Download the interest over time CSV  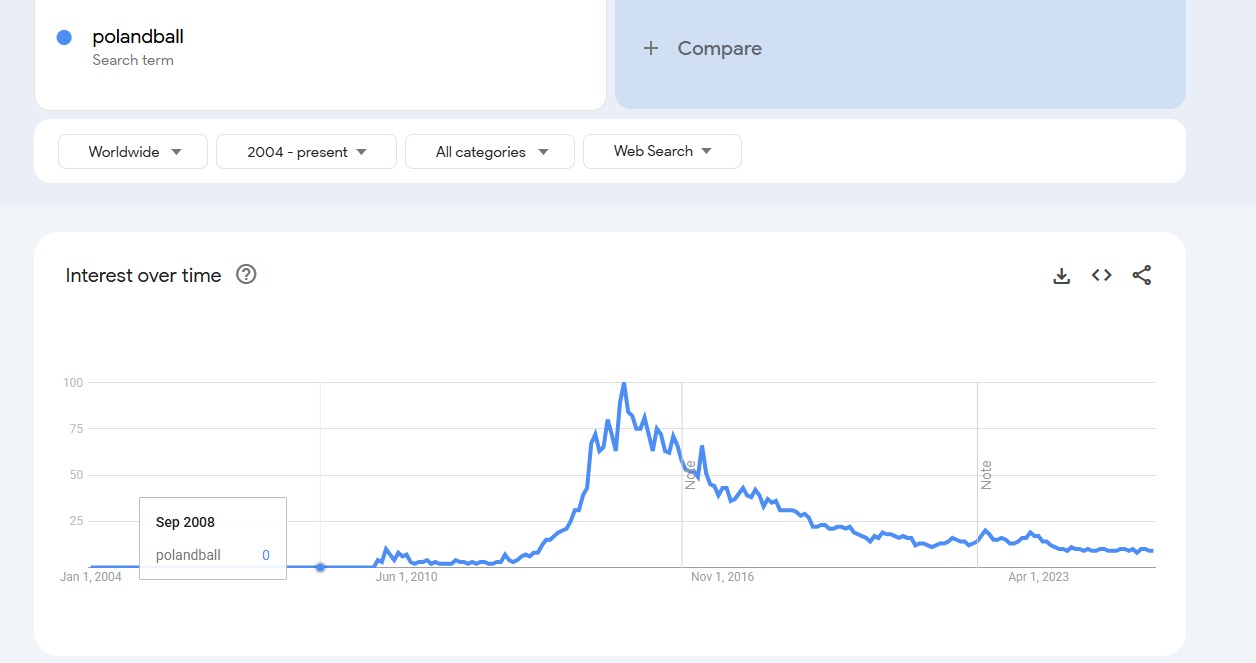click(x=1062, y=275)
